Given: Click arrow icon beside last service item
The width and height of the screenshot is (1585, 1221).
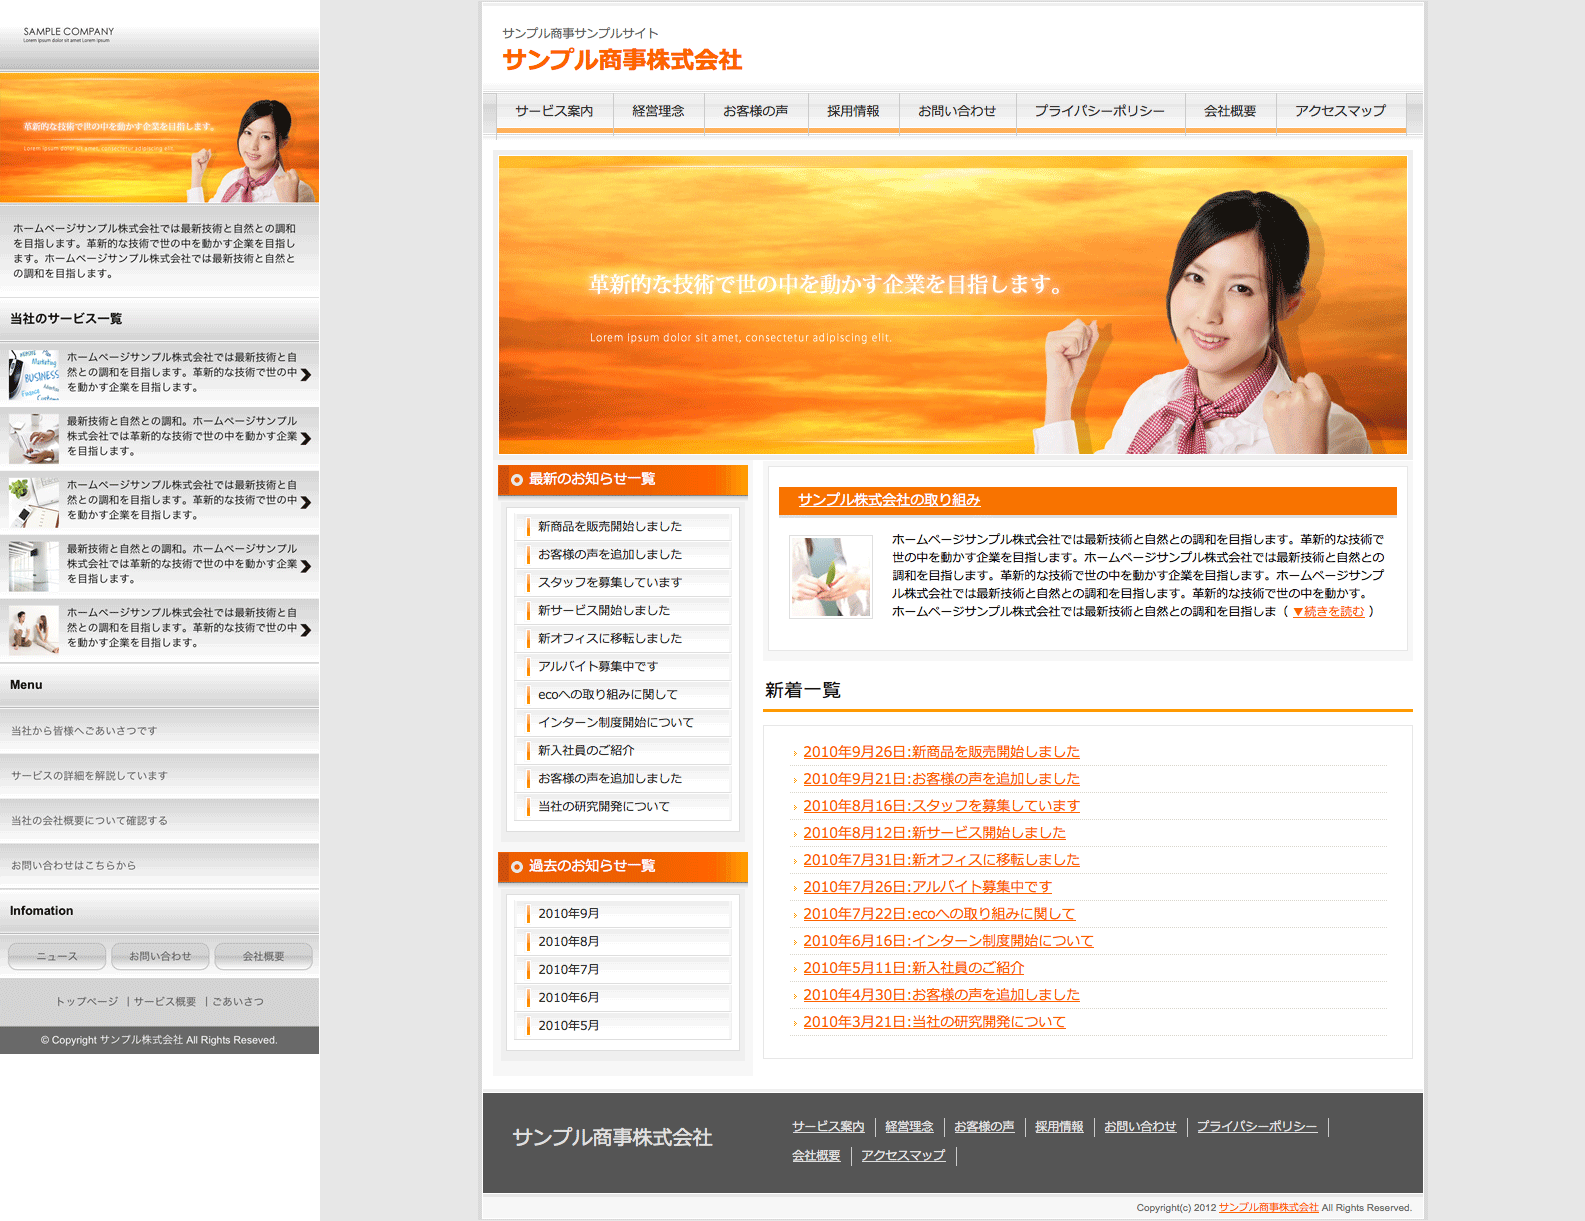Looking at the screenshot, I should pos(306,630).
